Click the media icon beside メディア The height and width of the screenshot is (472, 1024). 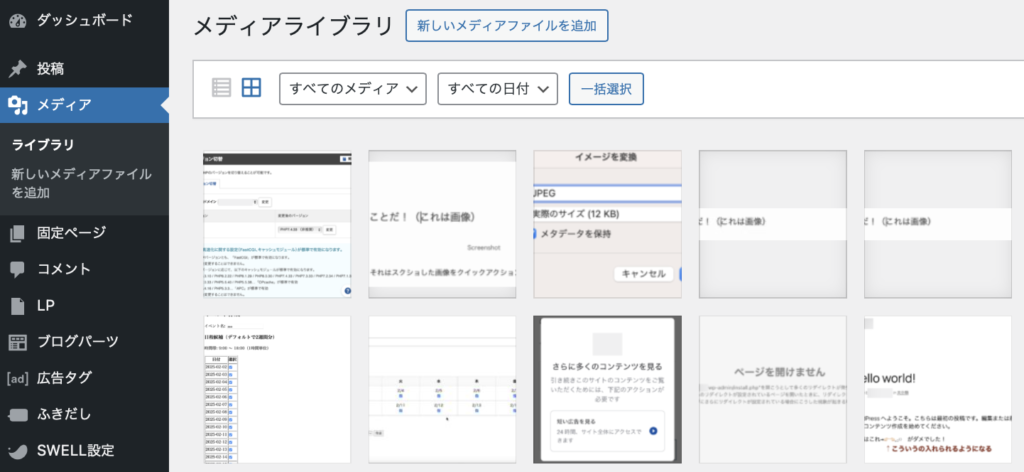(17, 105)
